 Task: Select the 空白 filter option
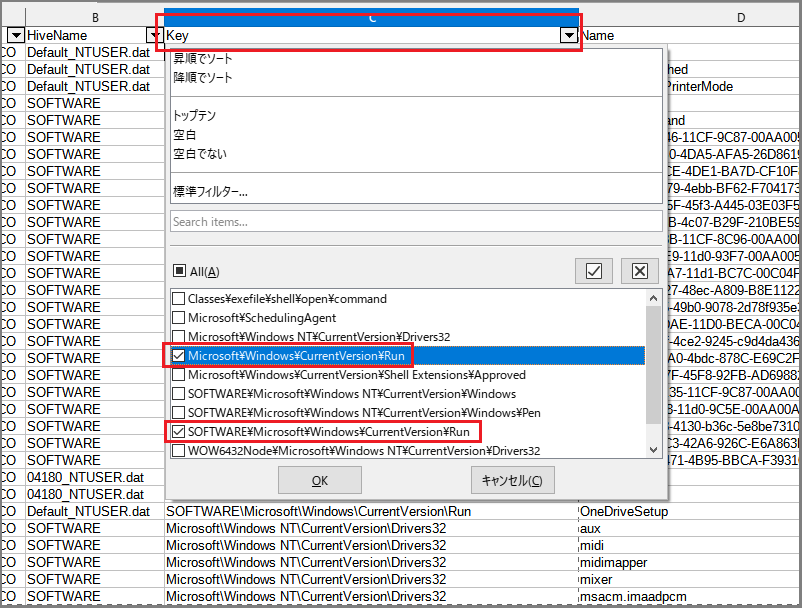(185, 135)
